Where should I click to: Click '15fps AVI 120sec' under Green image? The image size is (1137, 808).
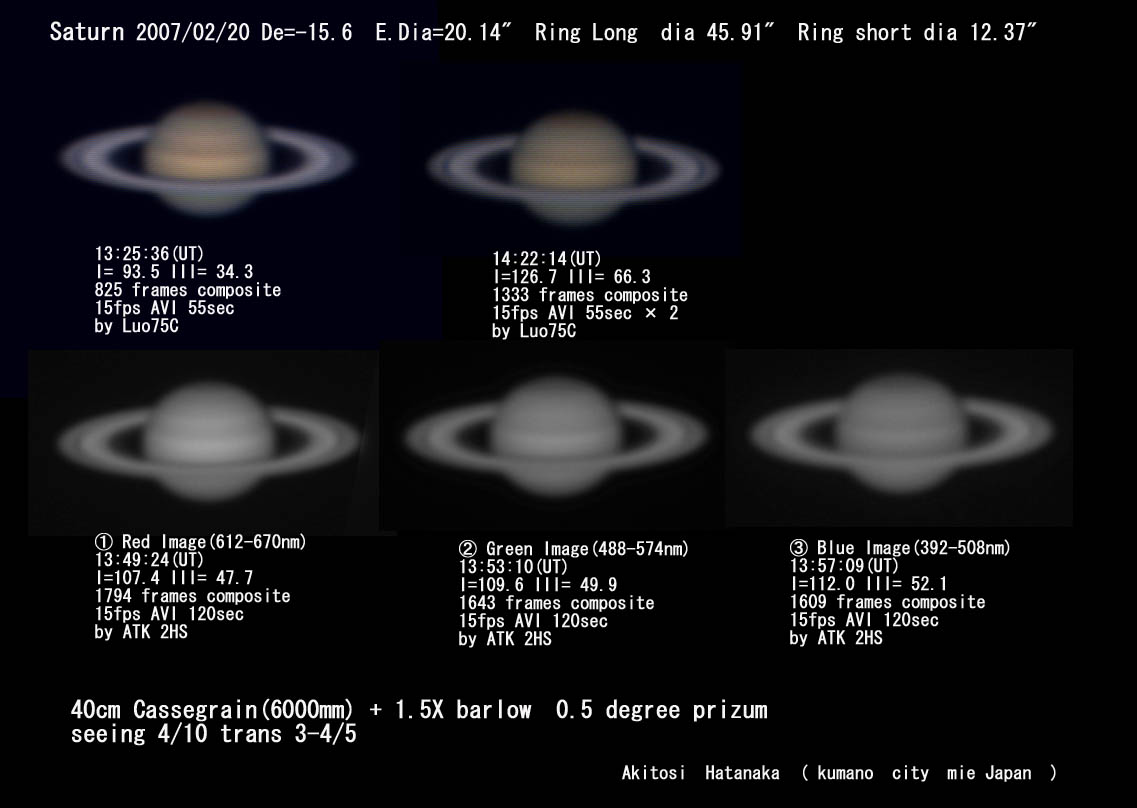[533, 622]
